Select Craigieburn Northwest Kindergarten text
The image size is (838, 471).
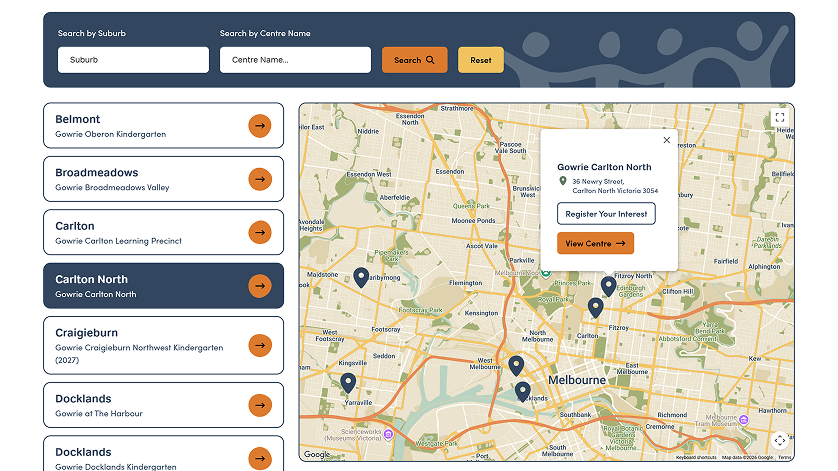tap(139, 353)
